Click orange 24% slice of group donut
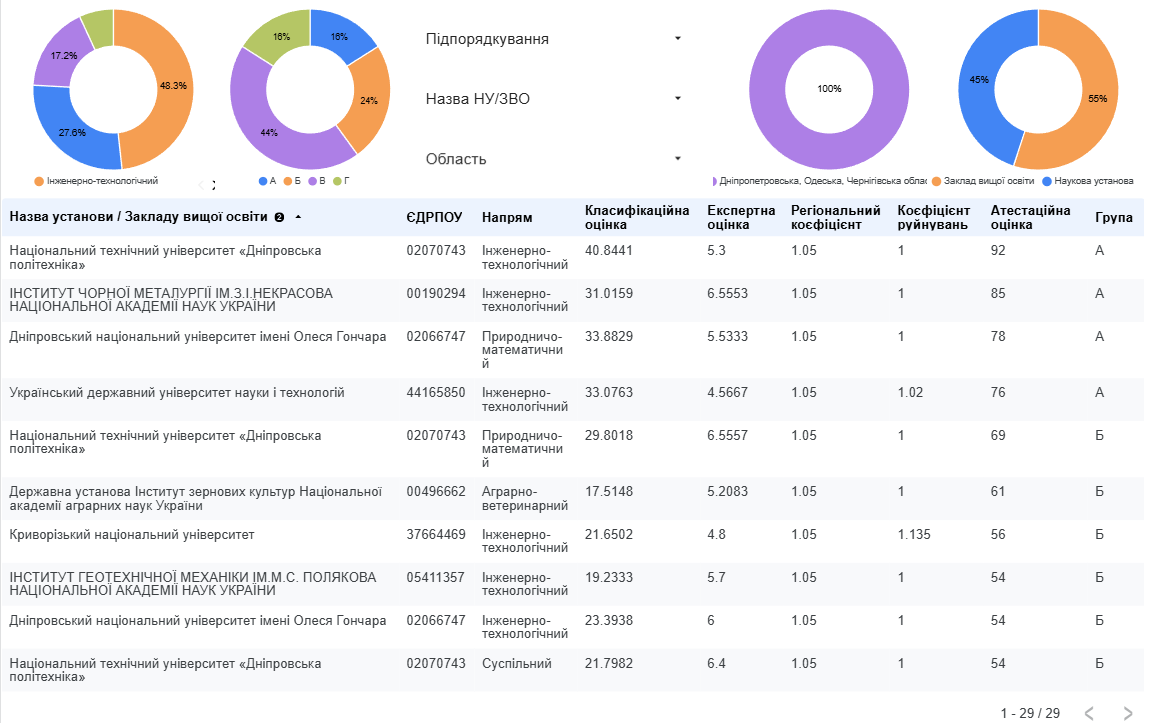The image size is (1149, 723). (369, 100)
